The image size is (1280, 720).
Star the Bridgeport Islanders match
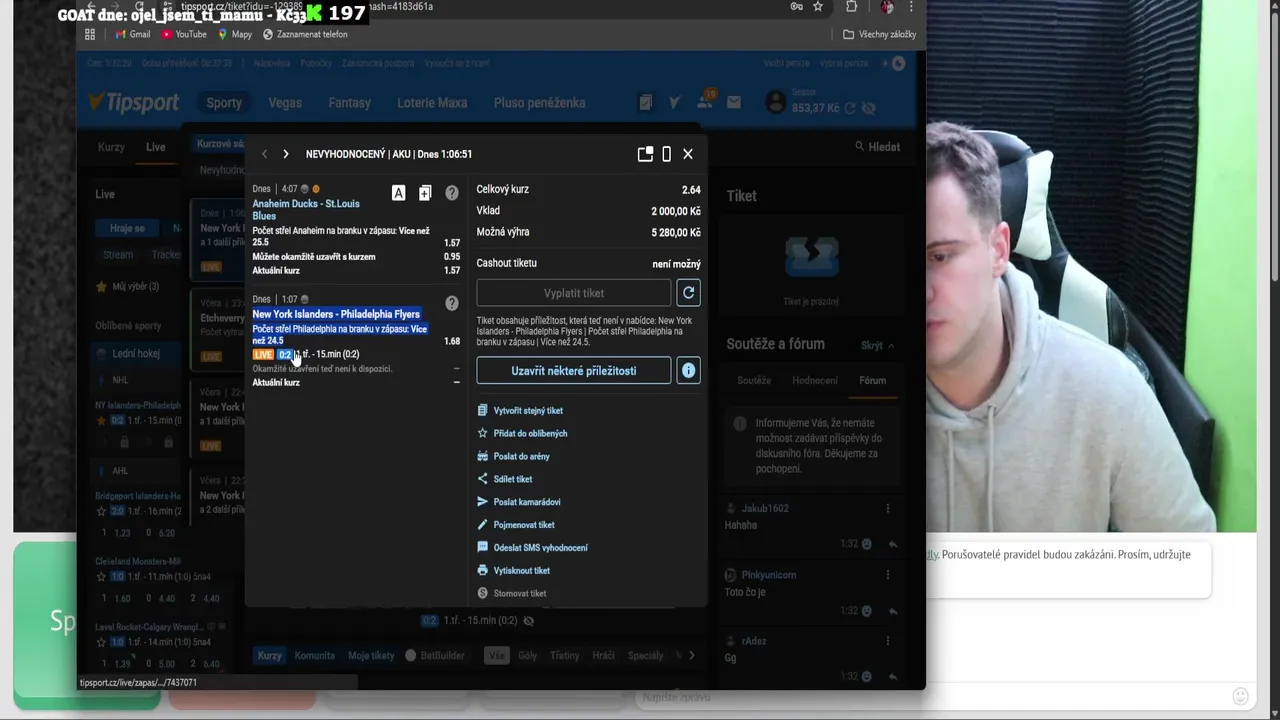click(101, 511)
